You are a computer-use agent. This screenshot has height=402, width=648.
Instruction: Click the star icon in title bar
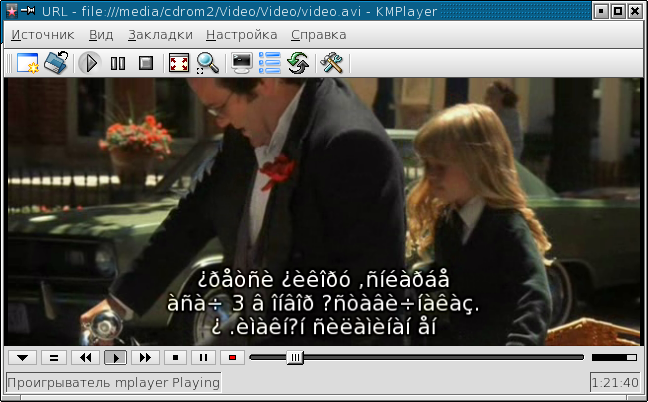tap(12, 11)
